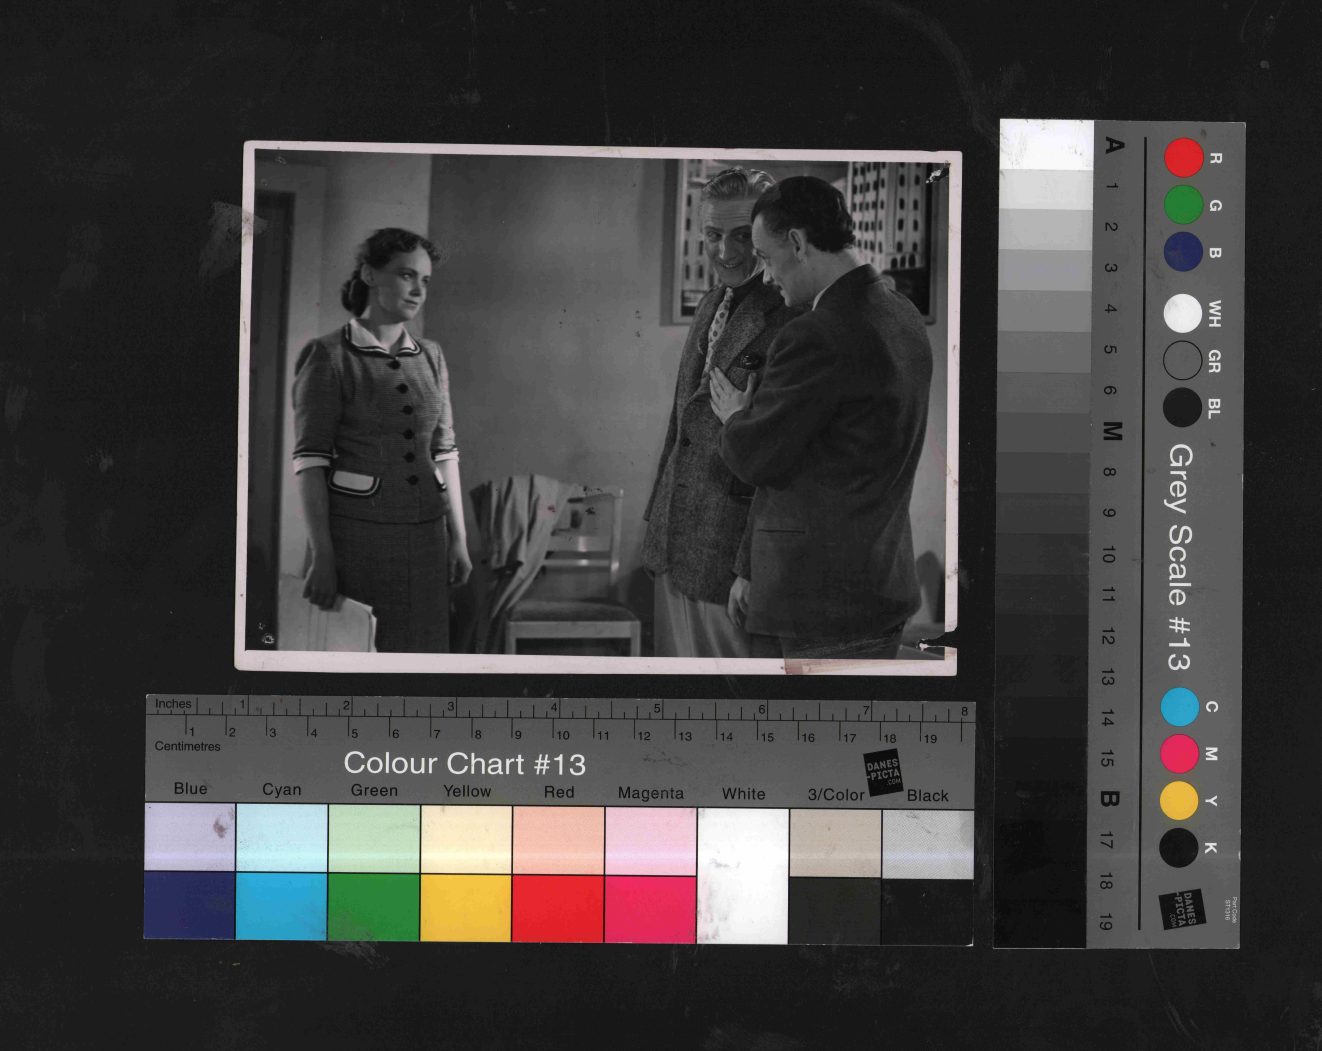Click the black-and-white photograph of three people
The height and width of the screenshot is (1051, 1322).
coord(598,407)
